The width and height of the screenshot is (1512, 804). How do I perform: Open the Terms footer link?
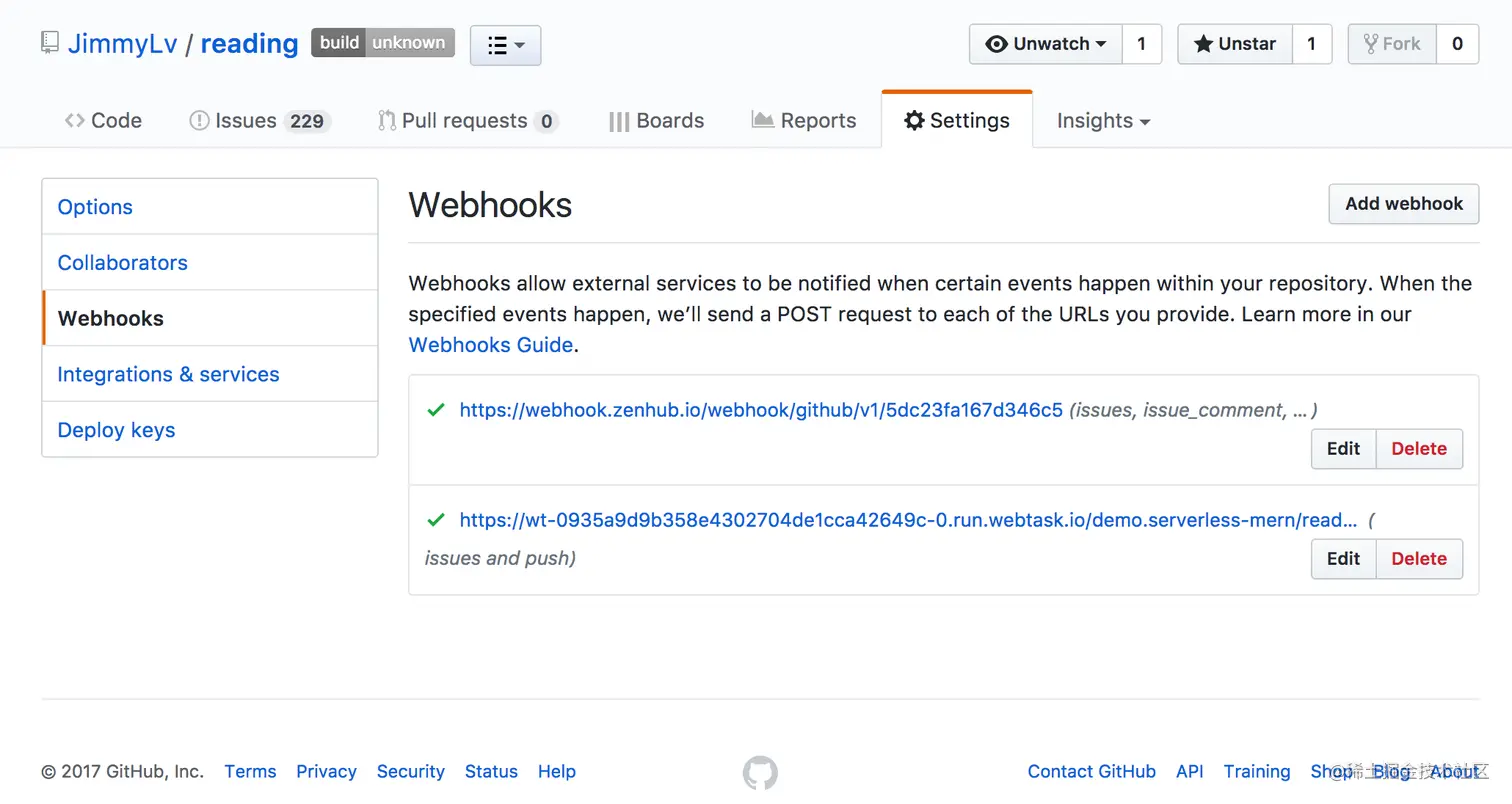[x=250, y=772]
